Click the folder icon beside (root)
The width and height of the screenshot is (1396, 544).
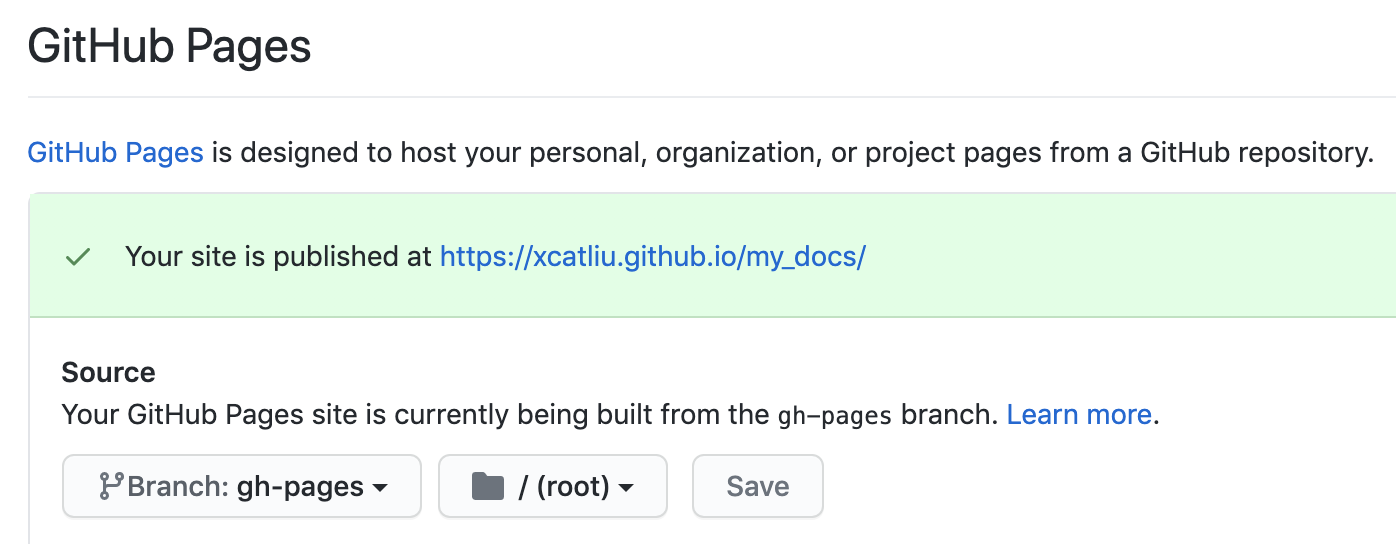pos(487,487)
